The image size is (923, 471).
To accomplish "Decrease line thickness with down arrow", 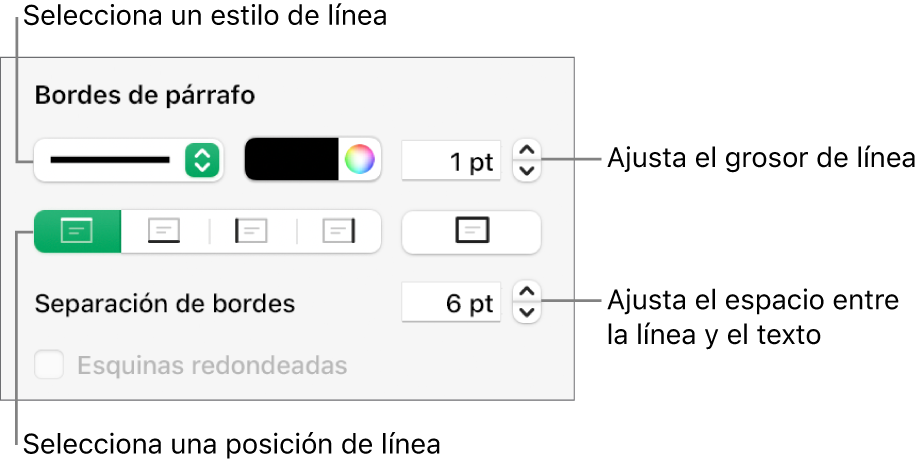I will point(527,169).
